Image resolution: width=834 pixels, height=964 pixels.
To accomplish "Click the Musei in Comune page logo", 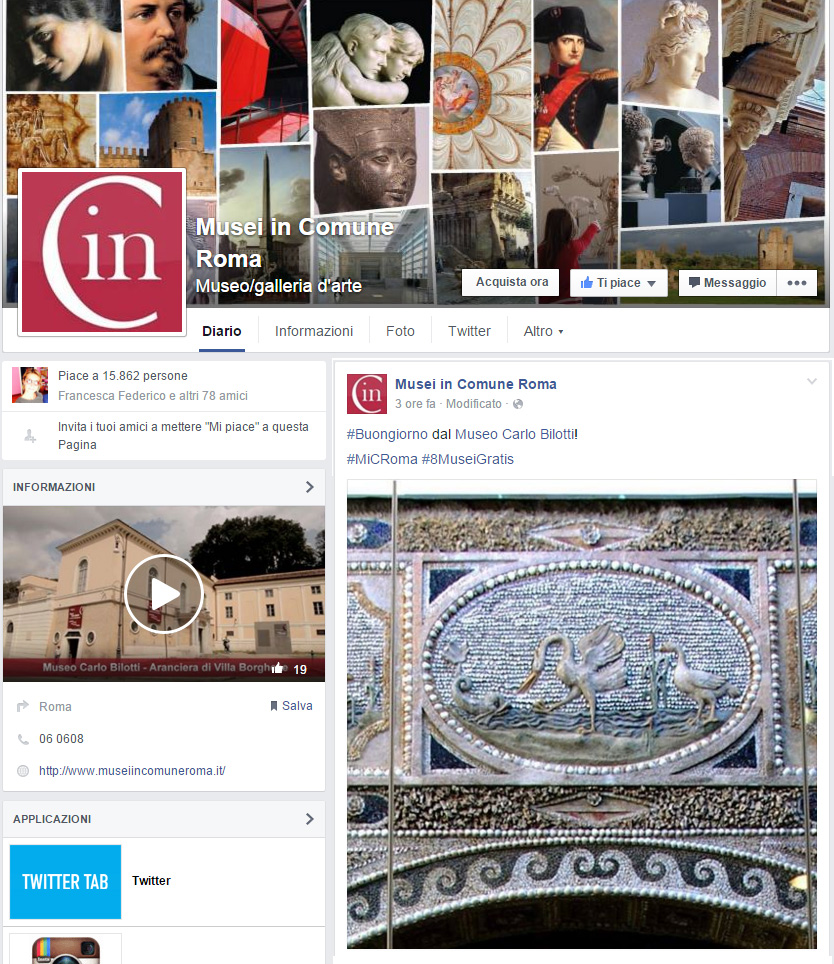I will coord(102,252).
